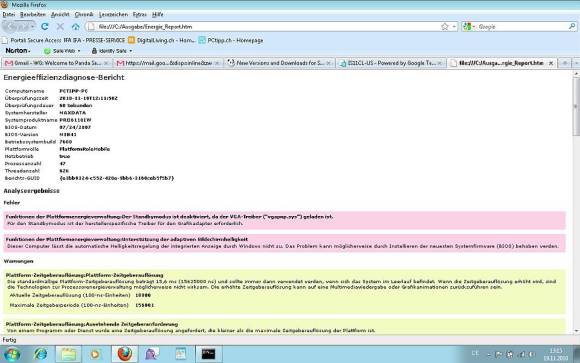Open PCtipp.ch - Homepage bookmark
This screenshot has height=363, width=580.
click(231, 40)
